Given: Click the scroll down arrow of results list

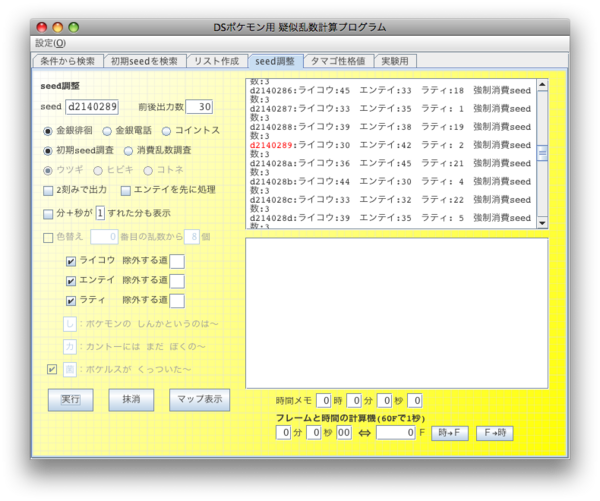Looking at the screenshot, I should click(542, 223).
